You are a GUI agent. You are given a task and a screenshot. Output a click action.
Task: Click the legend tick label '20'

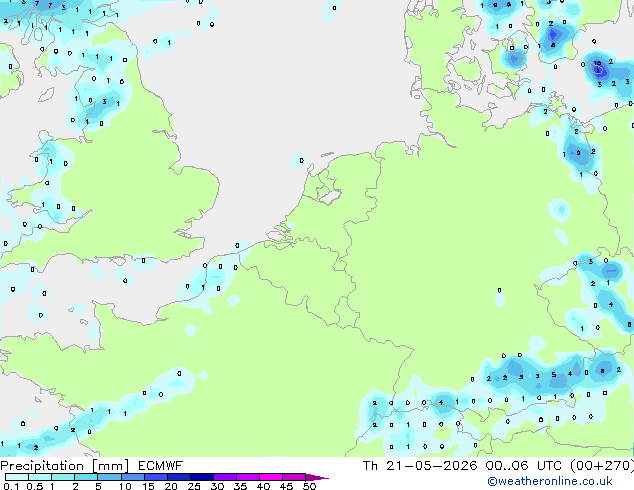(x=171, y=486)
